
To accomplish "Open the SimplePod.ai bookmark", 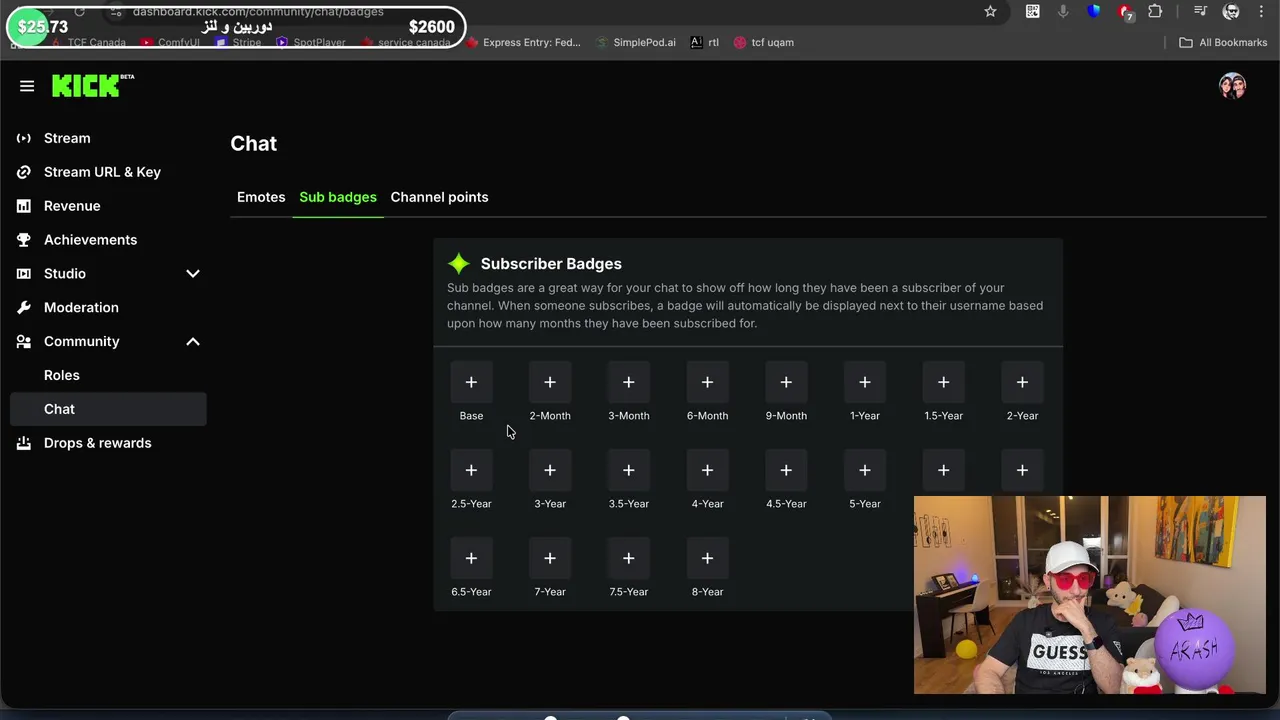I will 636,43.
